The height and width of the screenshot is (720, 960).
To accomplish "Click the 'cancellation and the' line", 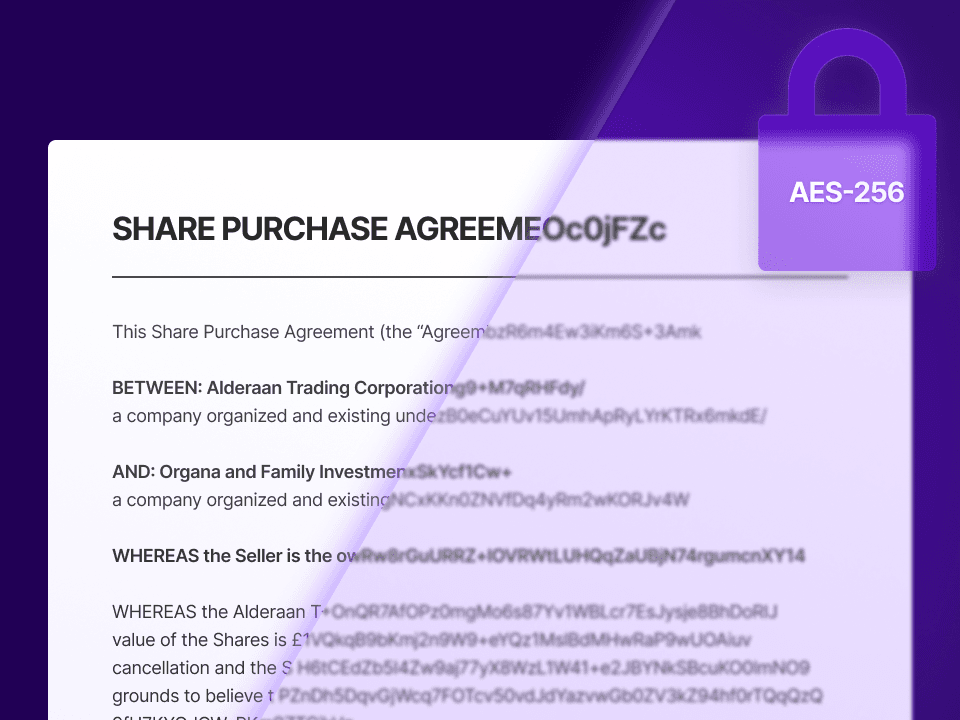I will click(200, 667).
